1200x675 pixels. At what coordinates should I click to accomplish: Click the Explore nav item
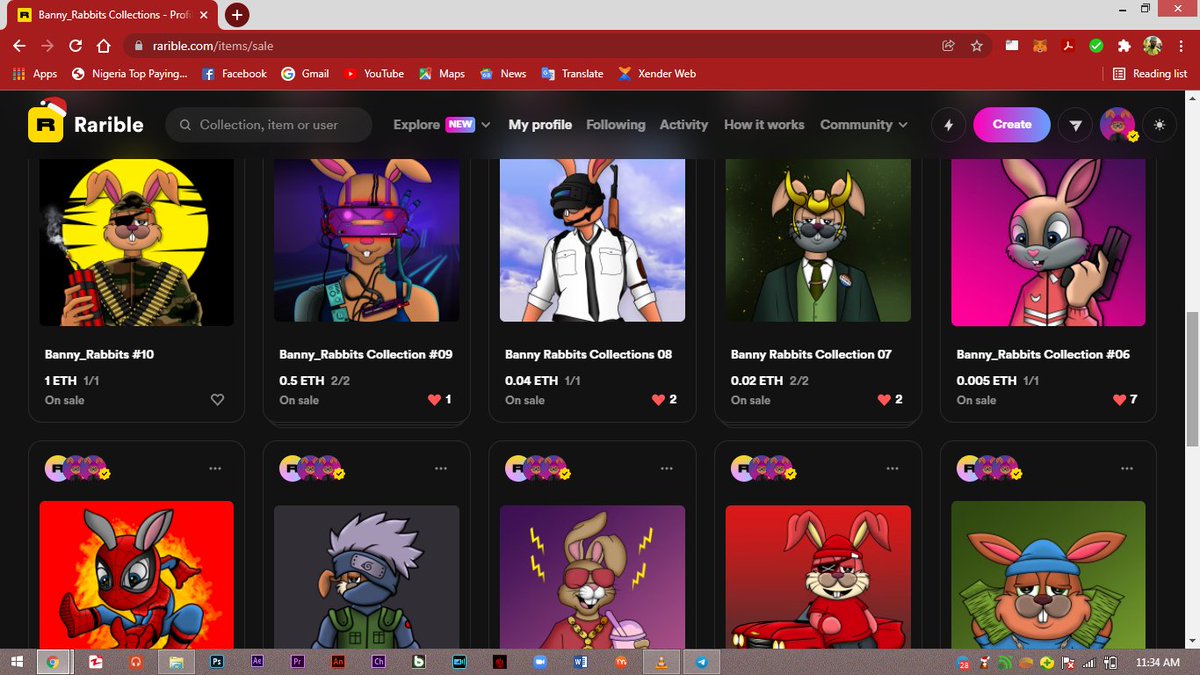point(416,125)
